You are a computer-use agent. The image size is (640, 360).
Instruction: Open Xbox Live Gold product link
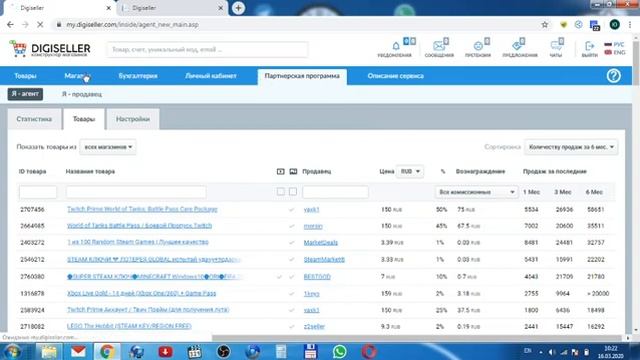click(x=141, y=293)
